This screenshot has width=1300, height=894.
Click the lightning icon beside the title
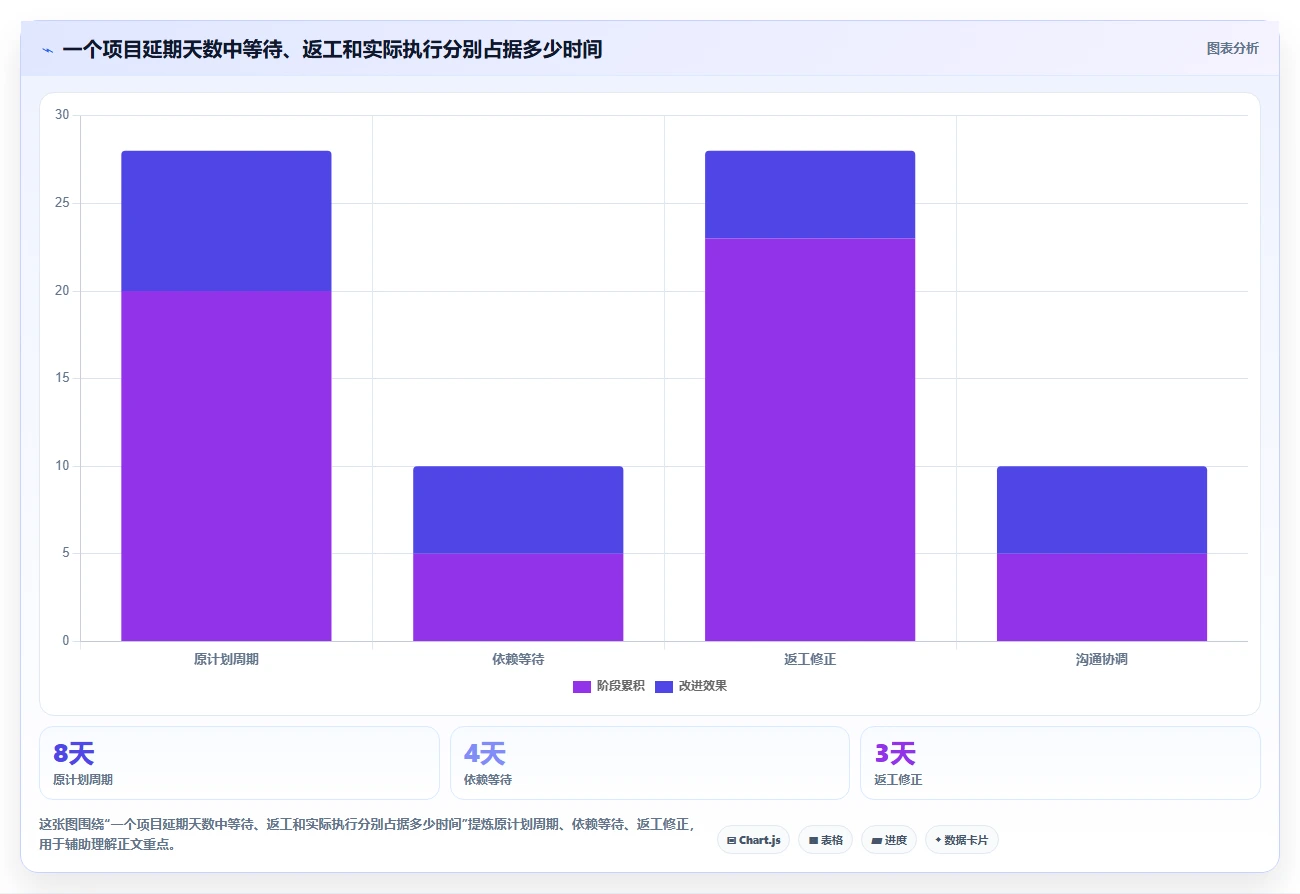point(47,50)
